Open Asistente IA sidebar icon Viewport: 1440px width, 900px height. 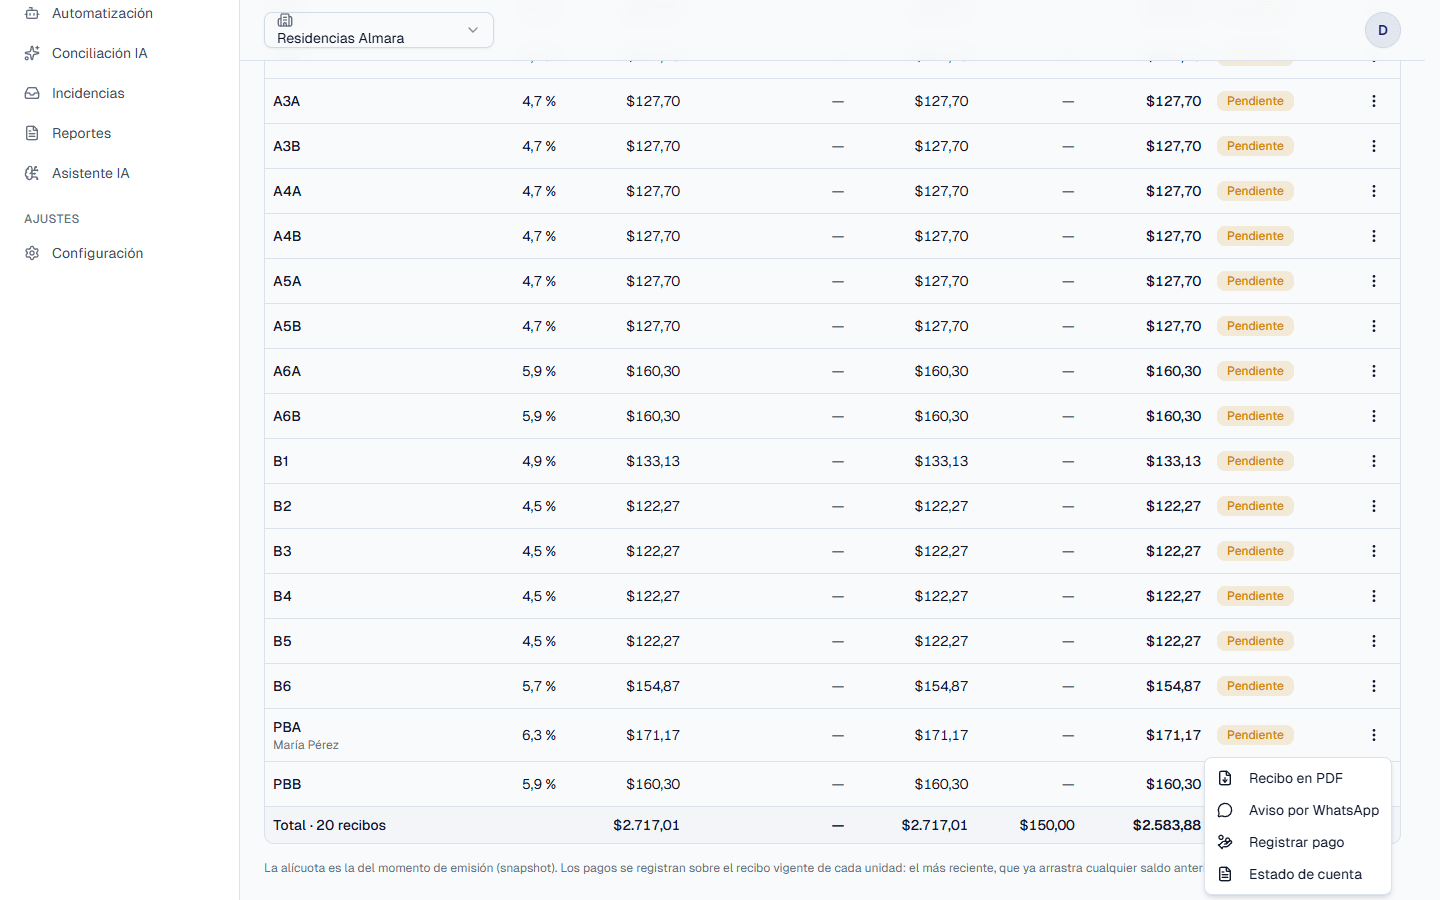32,173
